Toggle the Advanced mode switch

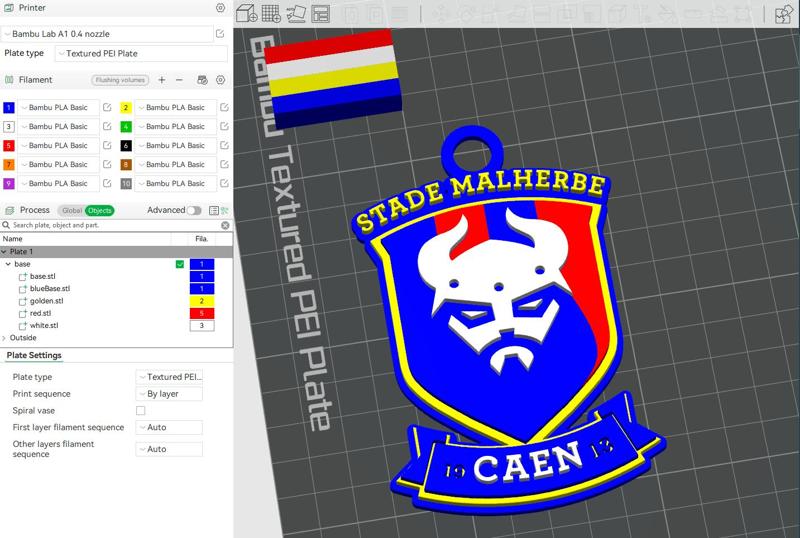coord(194,210)
